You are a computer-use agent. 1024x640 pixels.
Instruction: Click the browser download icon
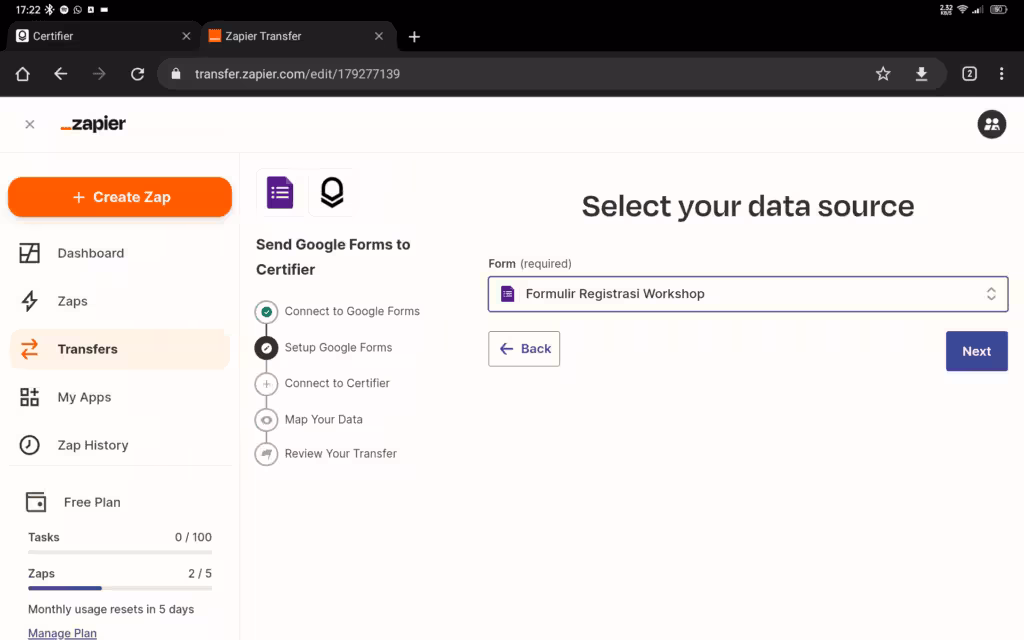pos(921,74)
